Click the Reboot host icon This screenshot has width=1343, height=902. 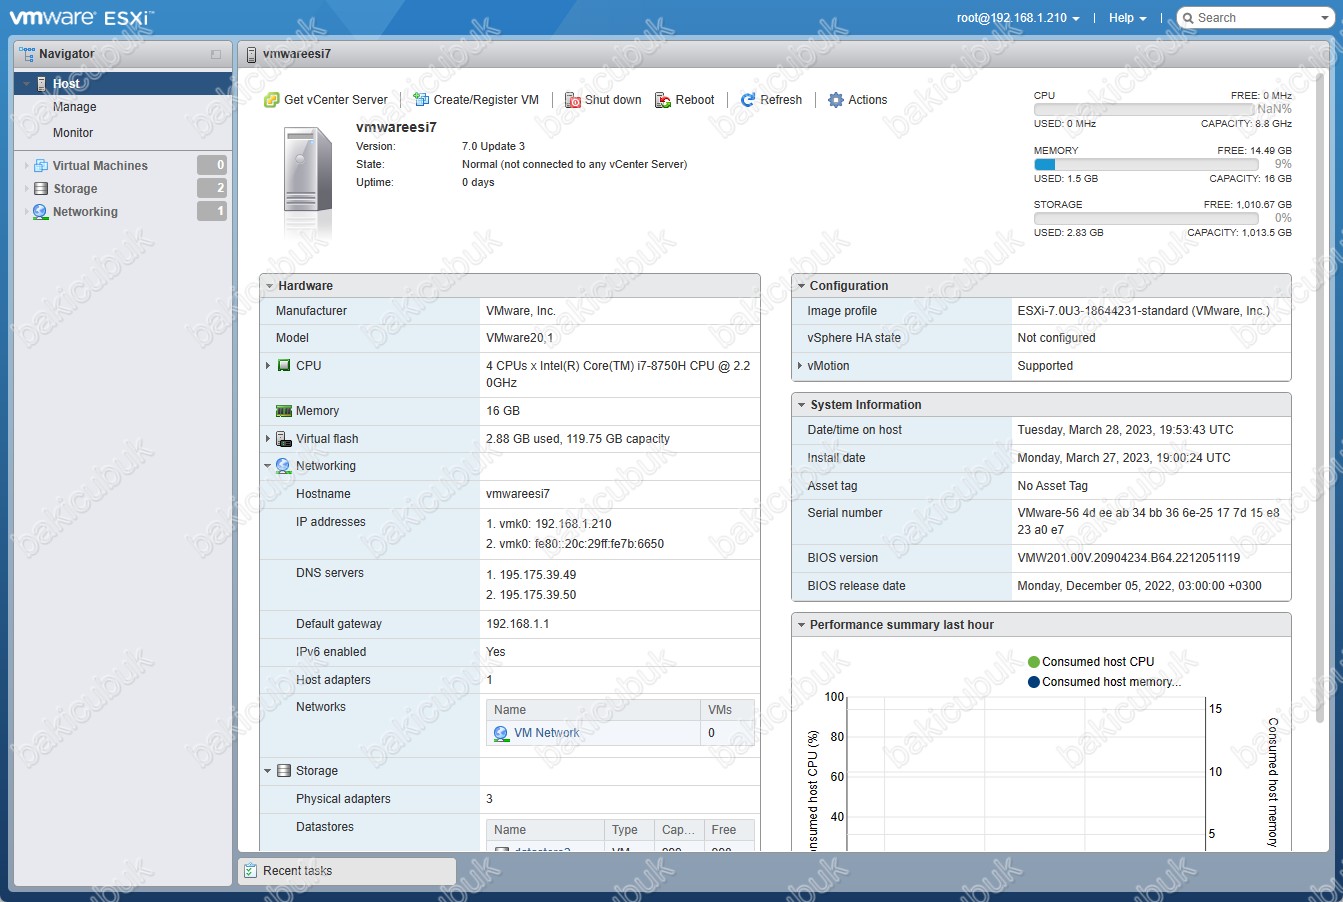(x=663, y=100)
